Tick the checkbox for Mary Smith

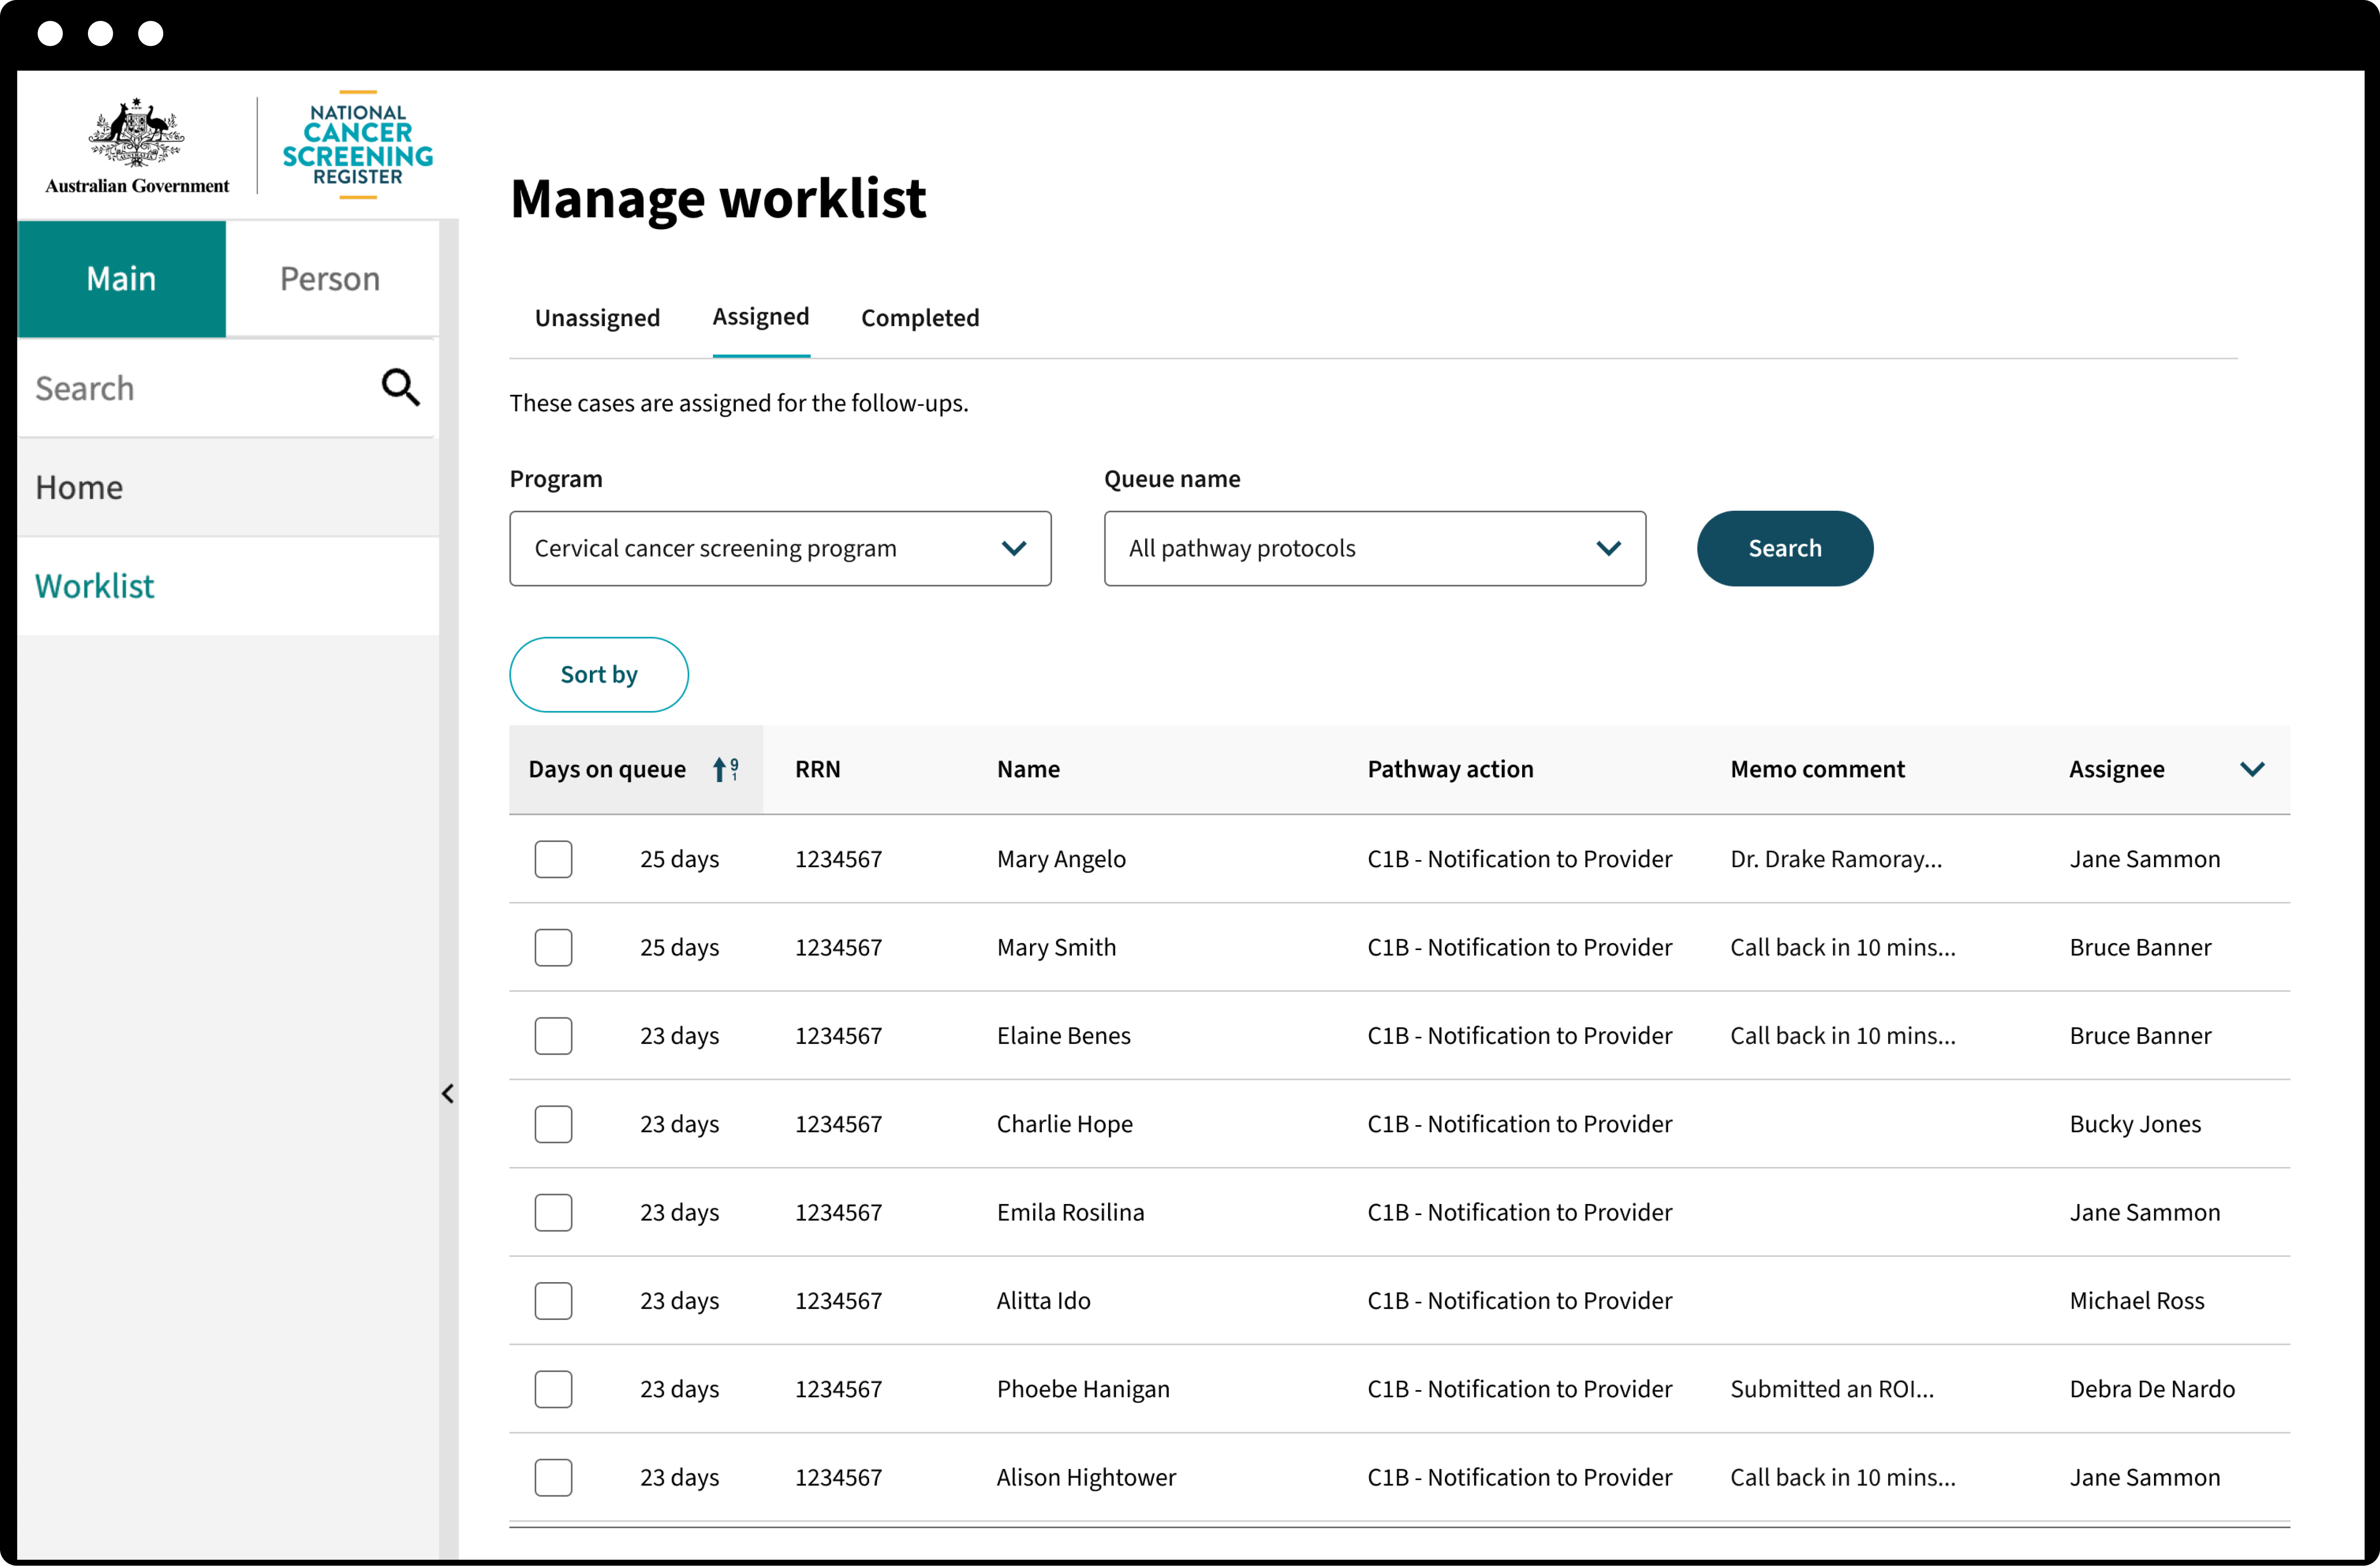(553, 947)
